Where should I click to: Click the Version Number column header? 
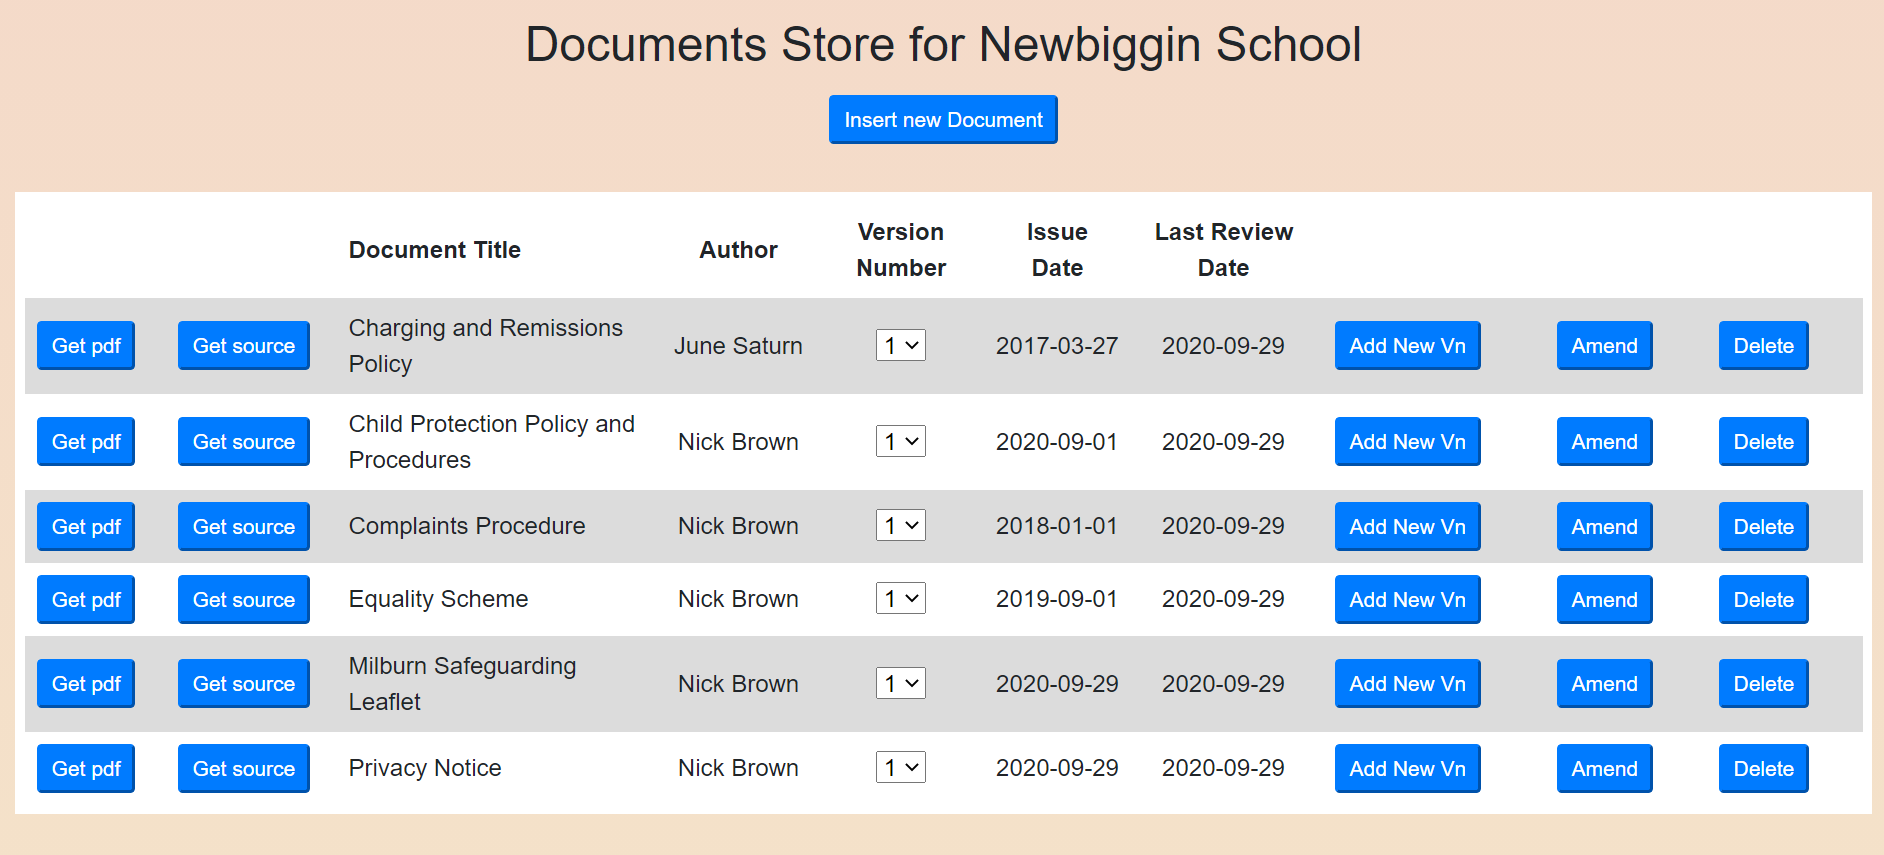pyautogui.click(x=901, y=250)
